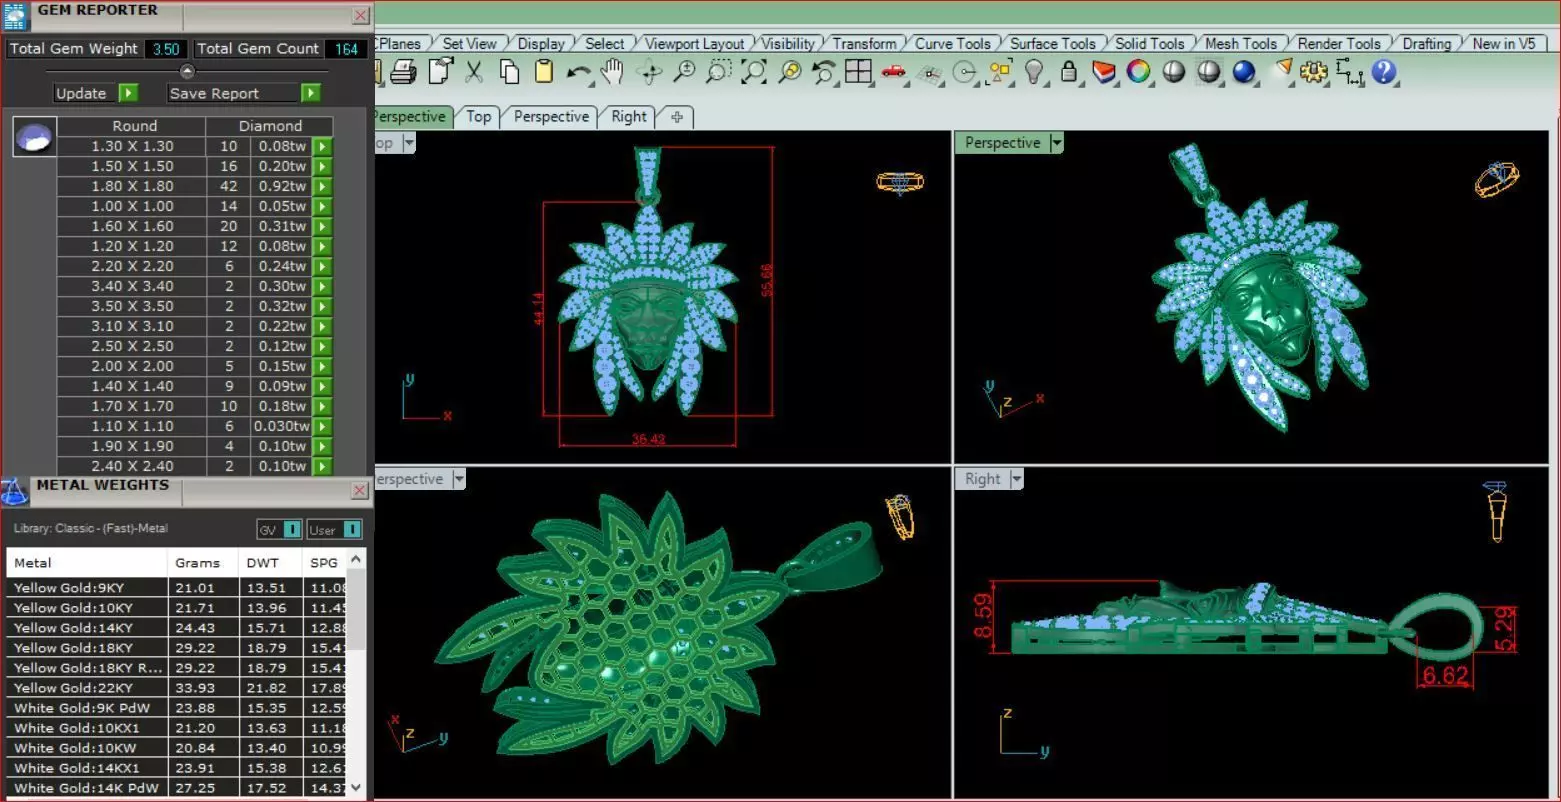The height and width of the screenshot is (802, 1561).
Task: Open the Help question mark icon
Action: click(1384, 72)
